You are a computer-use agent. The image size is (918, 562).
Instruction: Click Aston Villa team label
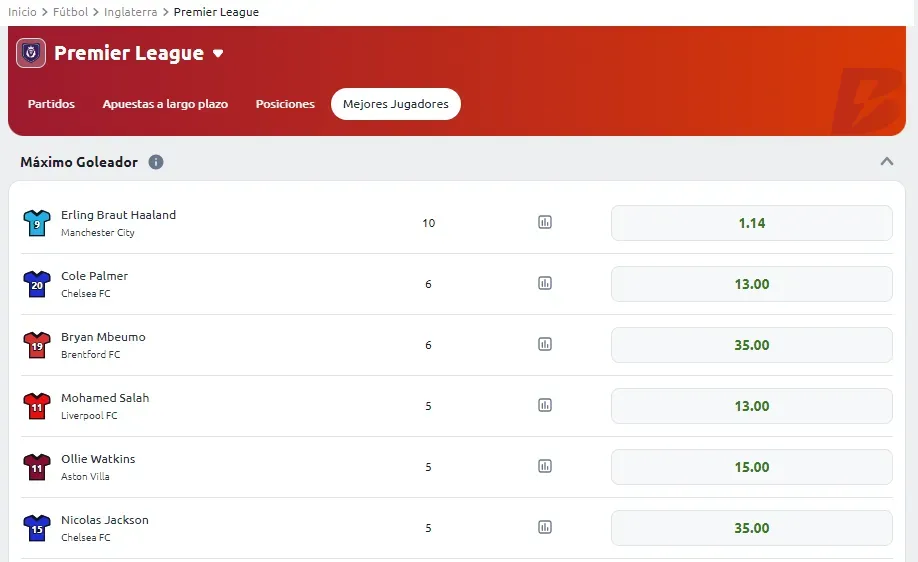[85, 477]
